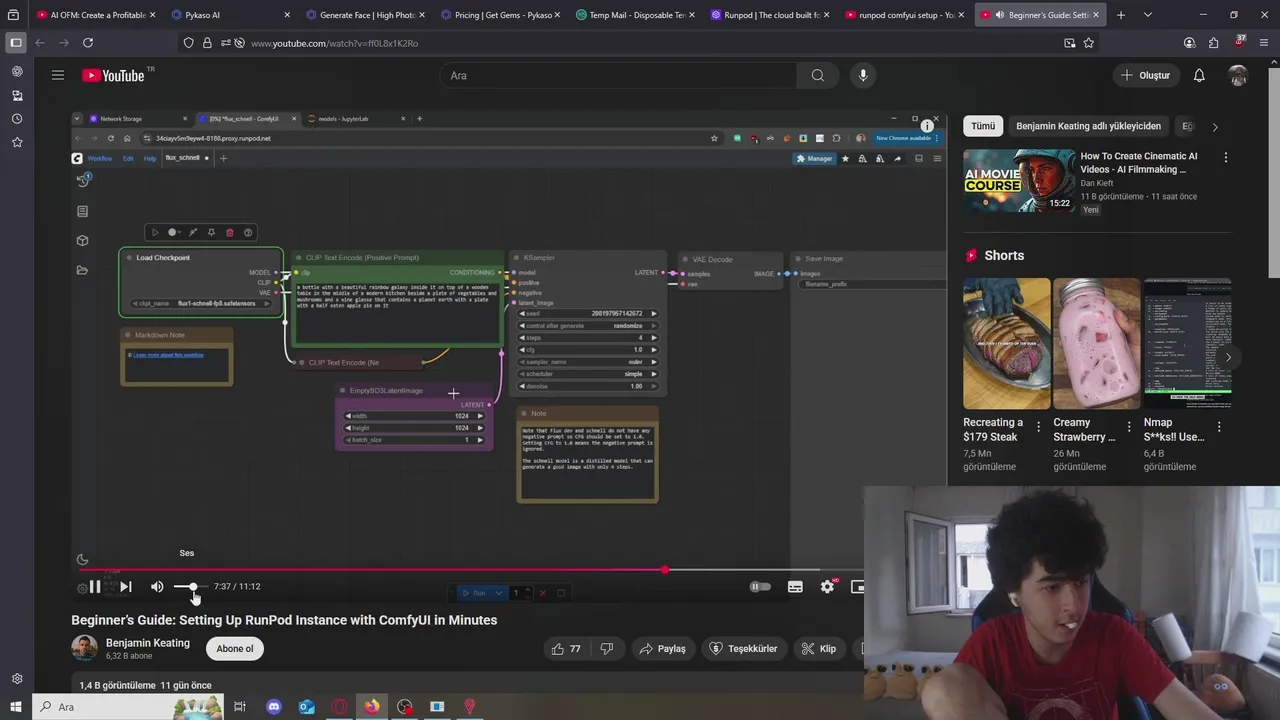The height and width of the screenshot is (720, 1280).
Task: Go to YouTube home via logo
Action: tap(113, 75)
